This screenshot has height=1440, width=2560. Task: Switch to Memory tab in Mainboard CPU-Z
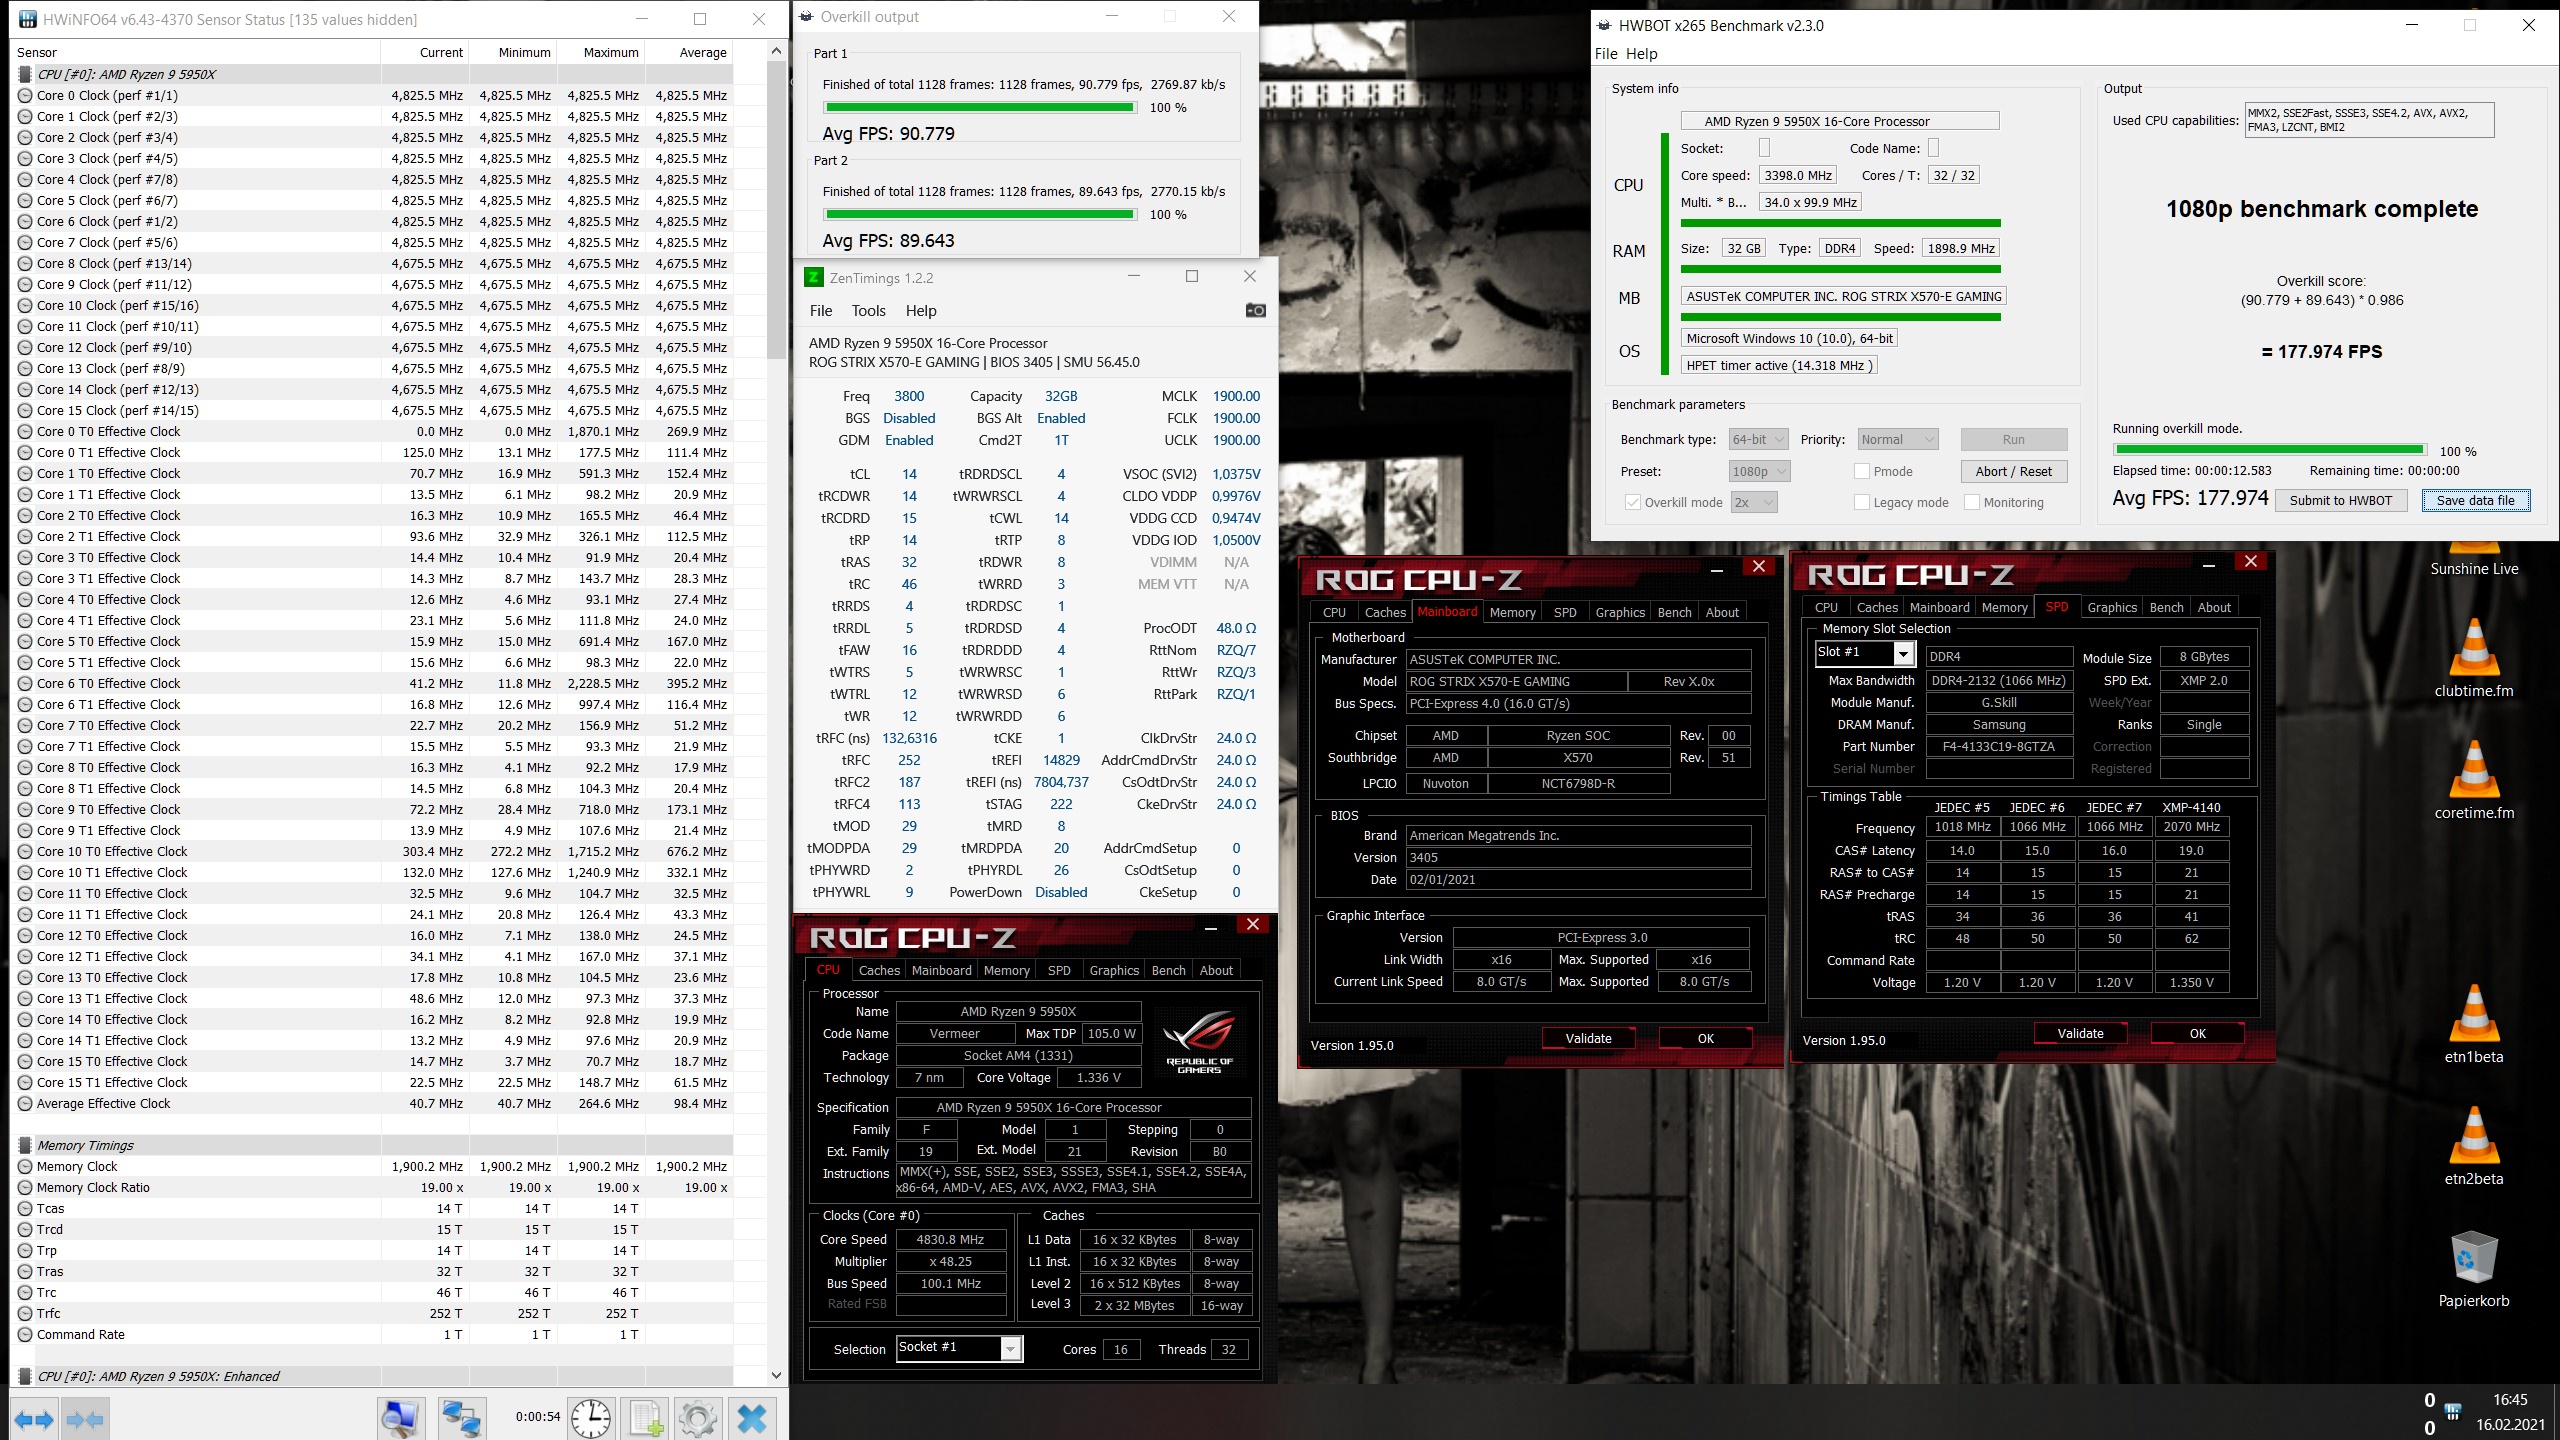1512,612
